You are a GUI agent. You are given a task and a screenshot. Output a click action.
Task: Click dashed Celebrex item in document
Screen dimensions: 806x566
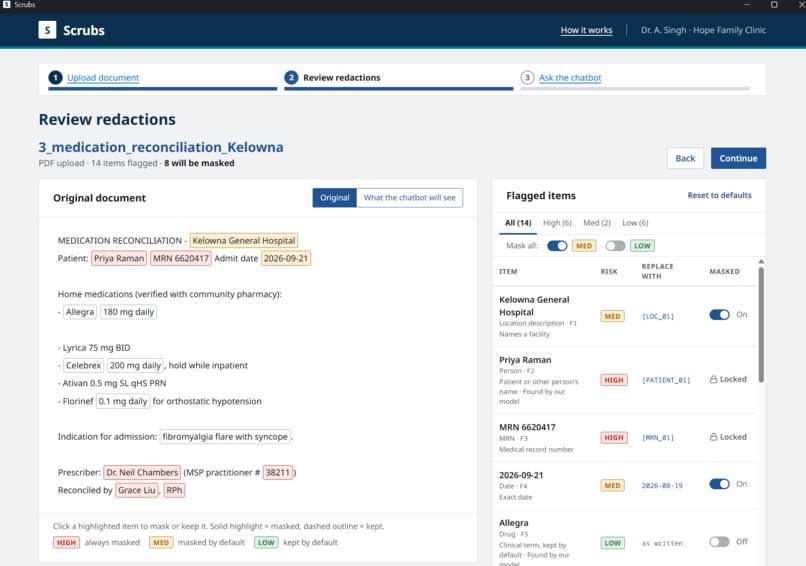[x=83, y=366]
